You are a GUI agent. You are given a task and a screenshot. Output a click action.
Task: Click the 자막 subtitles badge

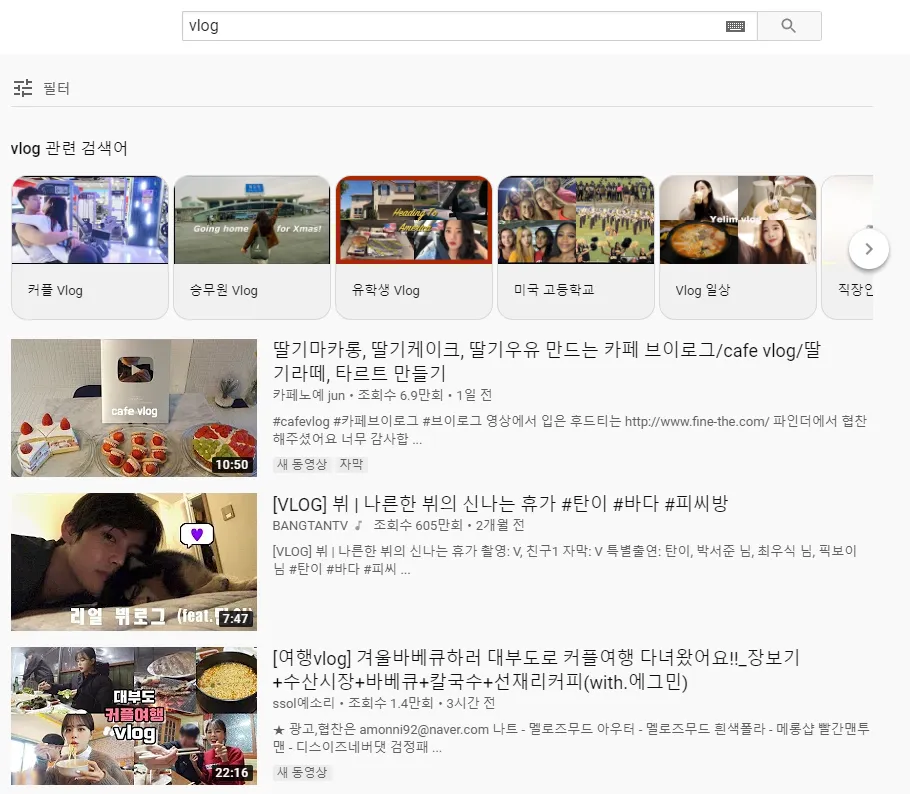(351, 464)
